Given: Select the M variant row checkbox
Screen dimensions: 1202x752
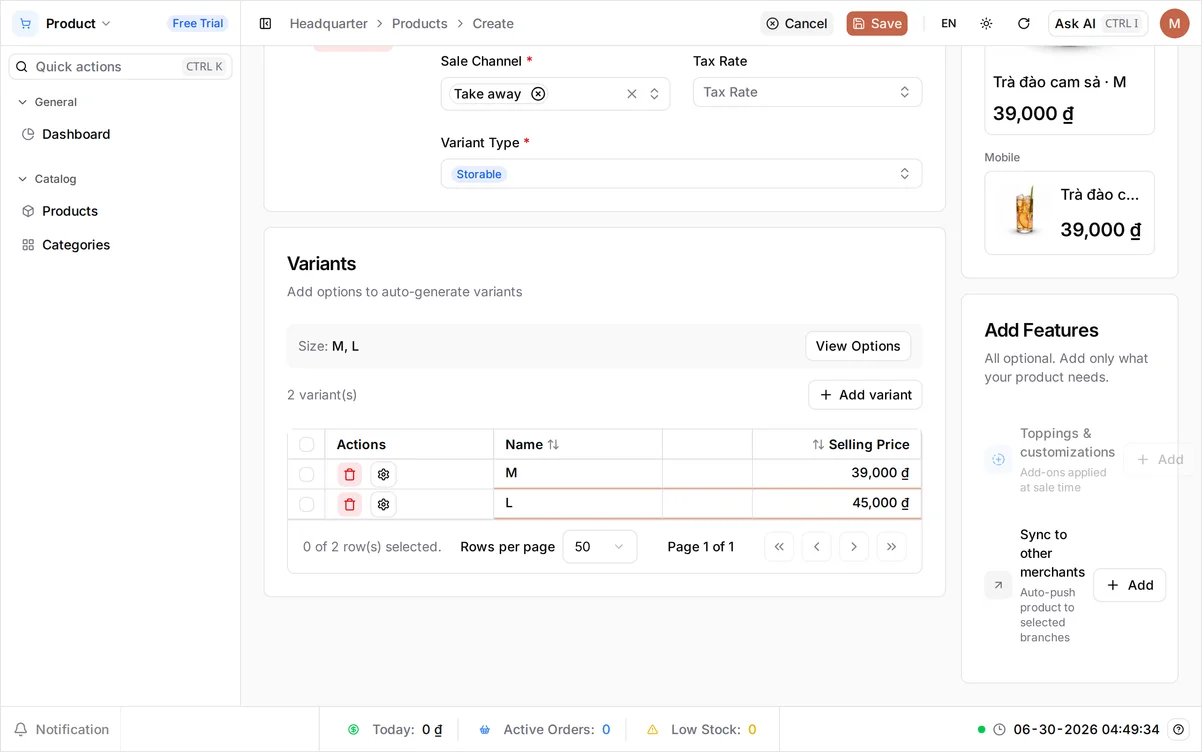Looking at the screenshot, I should [x=306, y=475].
